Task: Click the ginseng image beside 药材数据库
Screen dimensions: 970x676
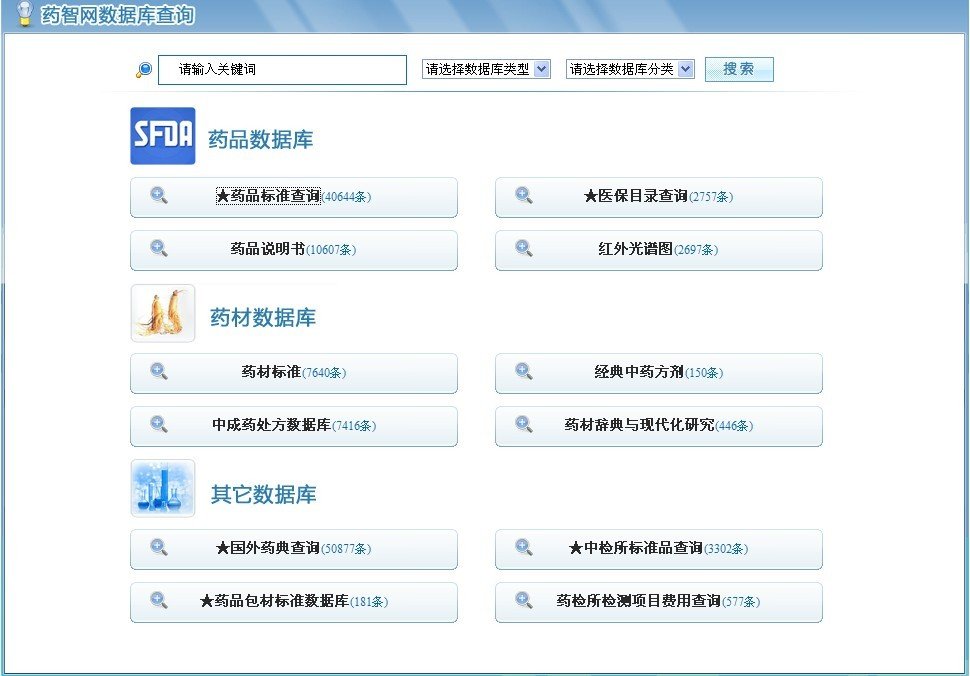Action: (163, 313)
